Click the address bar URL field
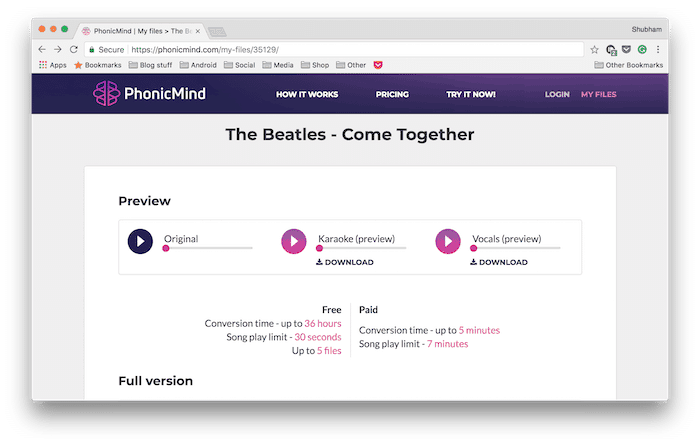The width and height of the screenshot is (700, 446). point(333,50)
